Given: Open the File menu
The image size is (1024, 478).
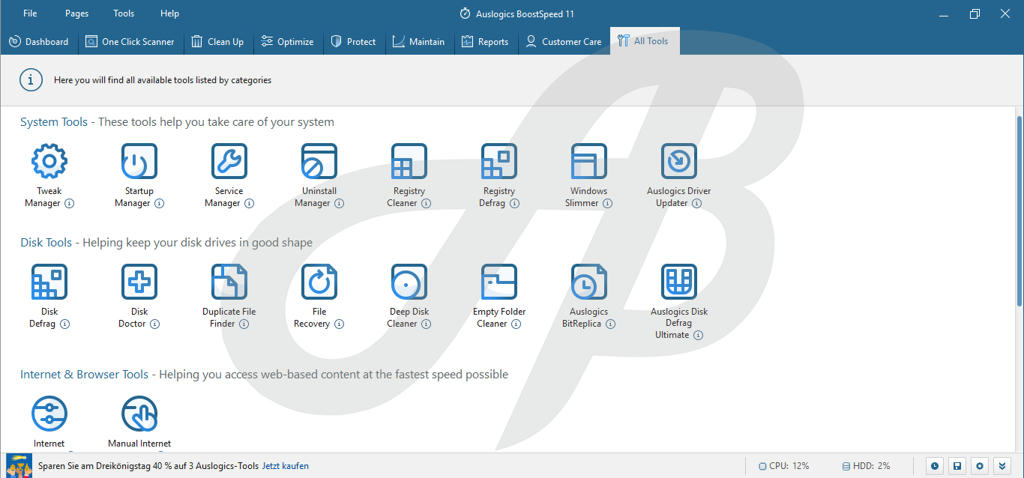Looking at the screenshot, I should click(30, 13).
